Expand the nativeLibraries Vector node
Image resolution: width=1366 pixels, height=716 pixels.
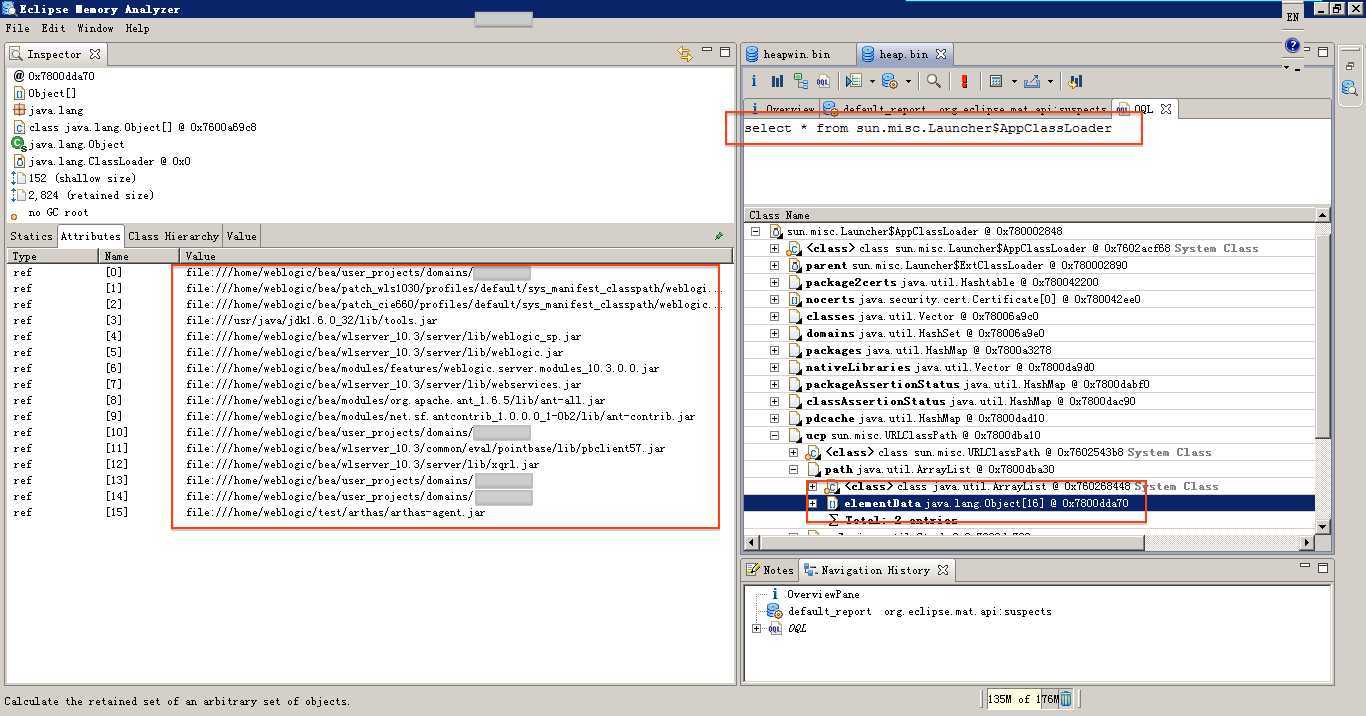pos(774,367)
